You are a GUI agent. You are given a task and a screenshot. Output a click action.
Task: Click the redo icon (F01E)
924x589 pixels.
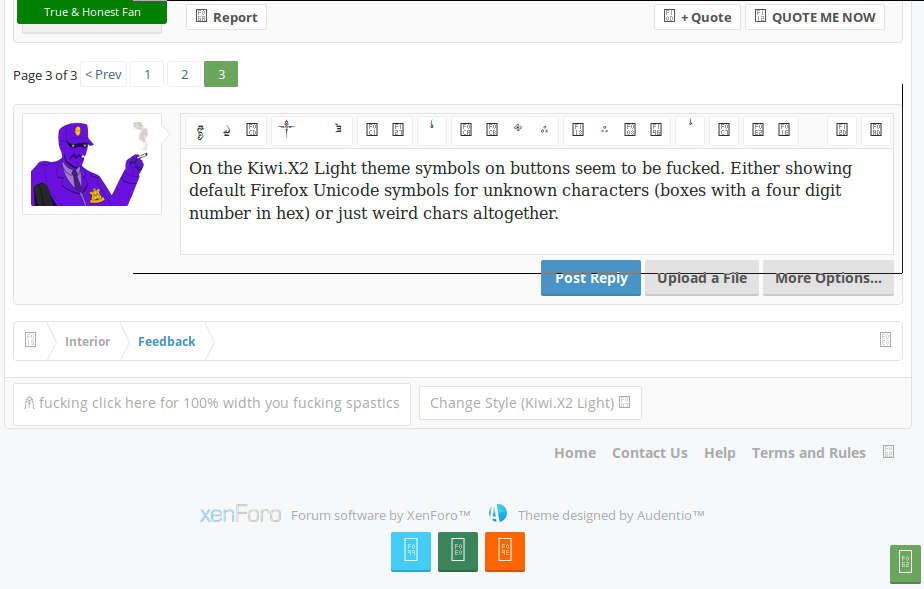click(x=784, y=130)
